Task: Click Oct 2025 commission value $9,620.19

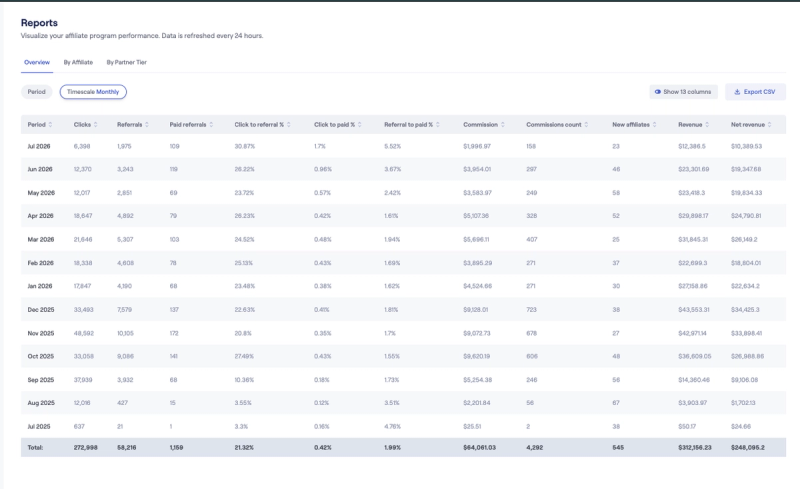Action: 477,356
